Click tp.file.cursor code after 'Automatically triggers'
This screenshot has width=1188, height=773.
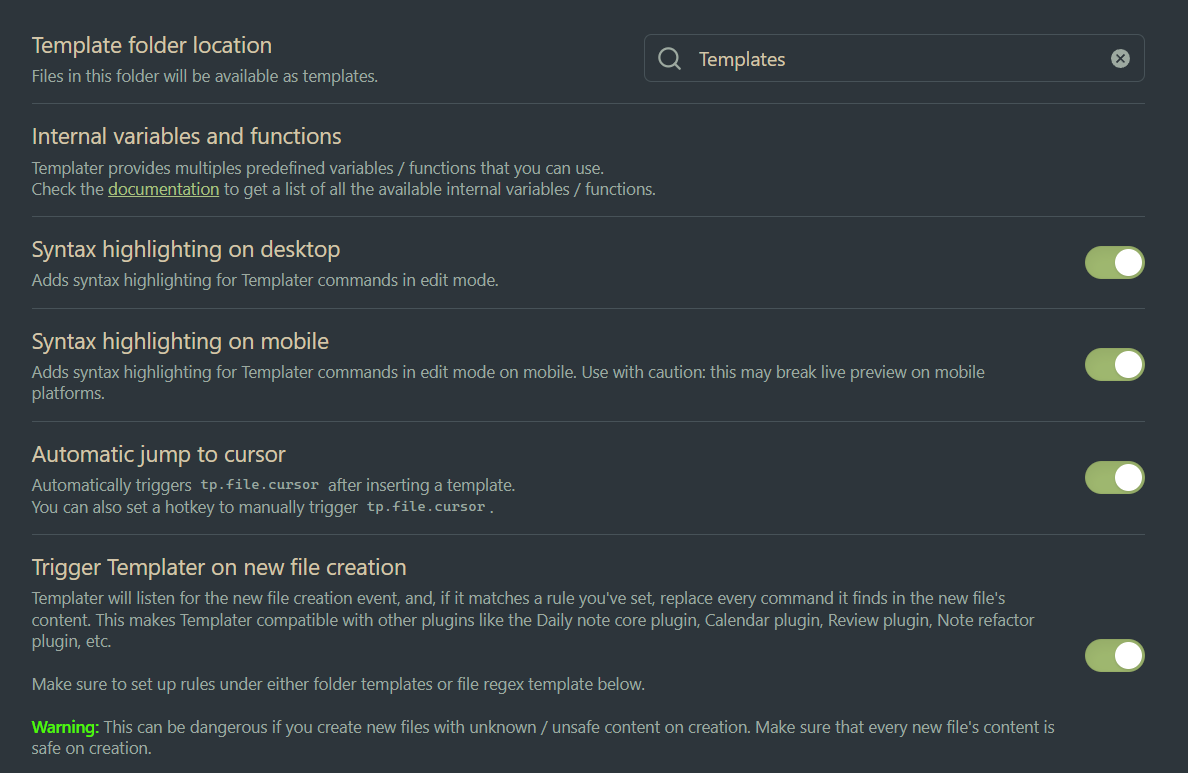(x=260, y=485)
